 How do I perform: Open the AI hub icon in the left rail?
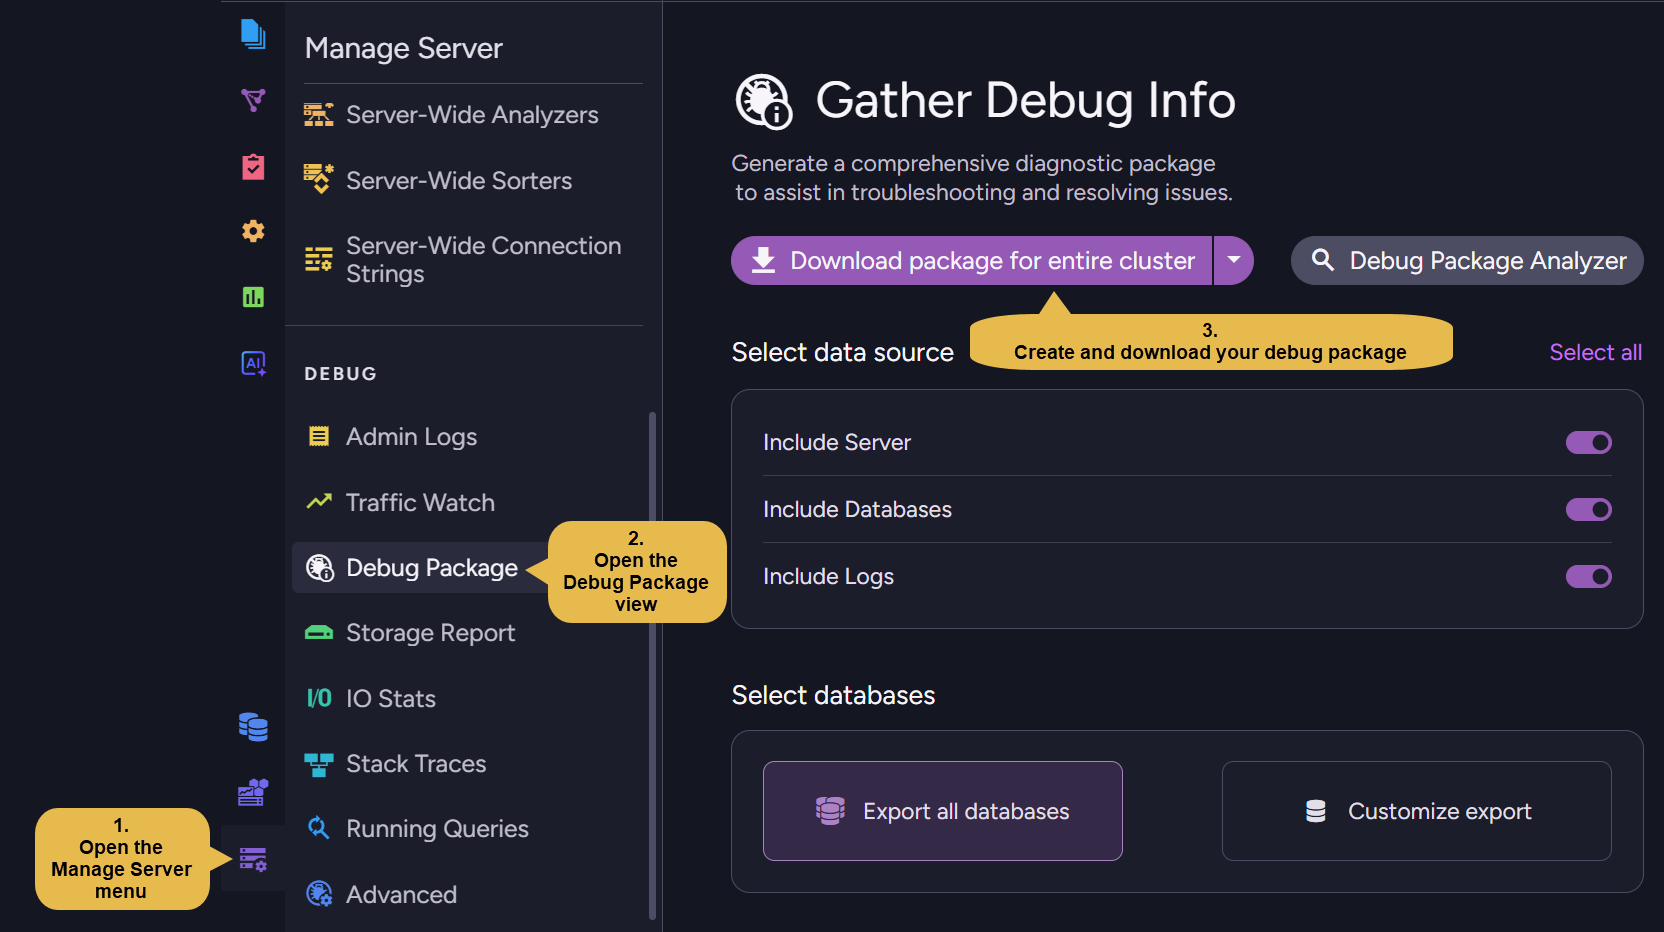253,363
